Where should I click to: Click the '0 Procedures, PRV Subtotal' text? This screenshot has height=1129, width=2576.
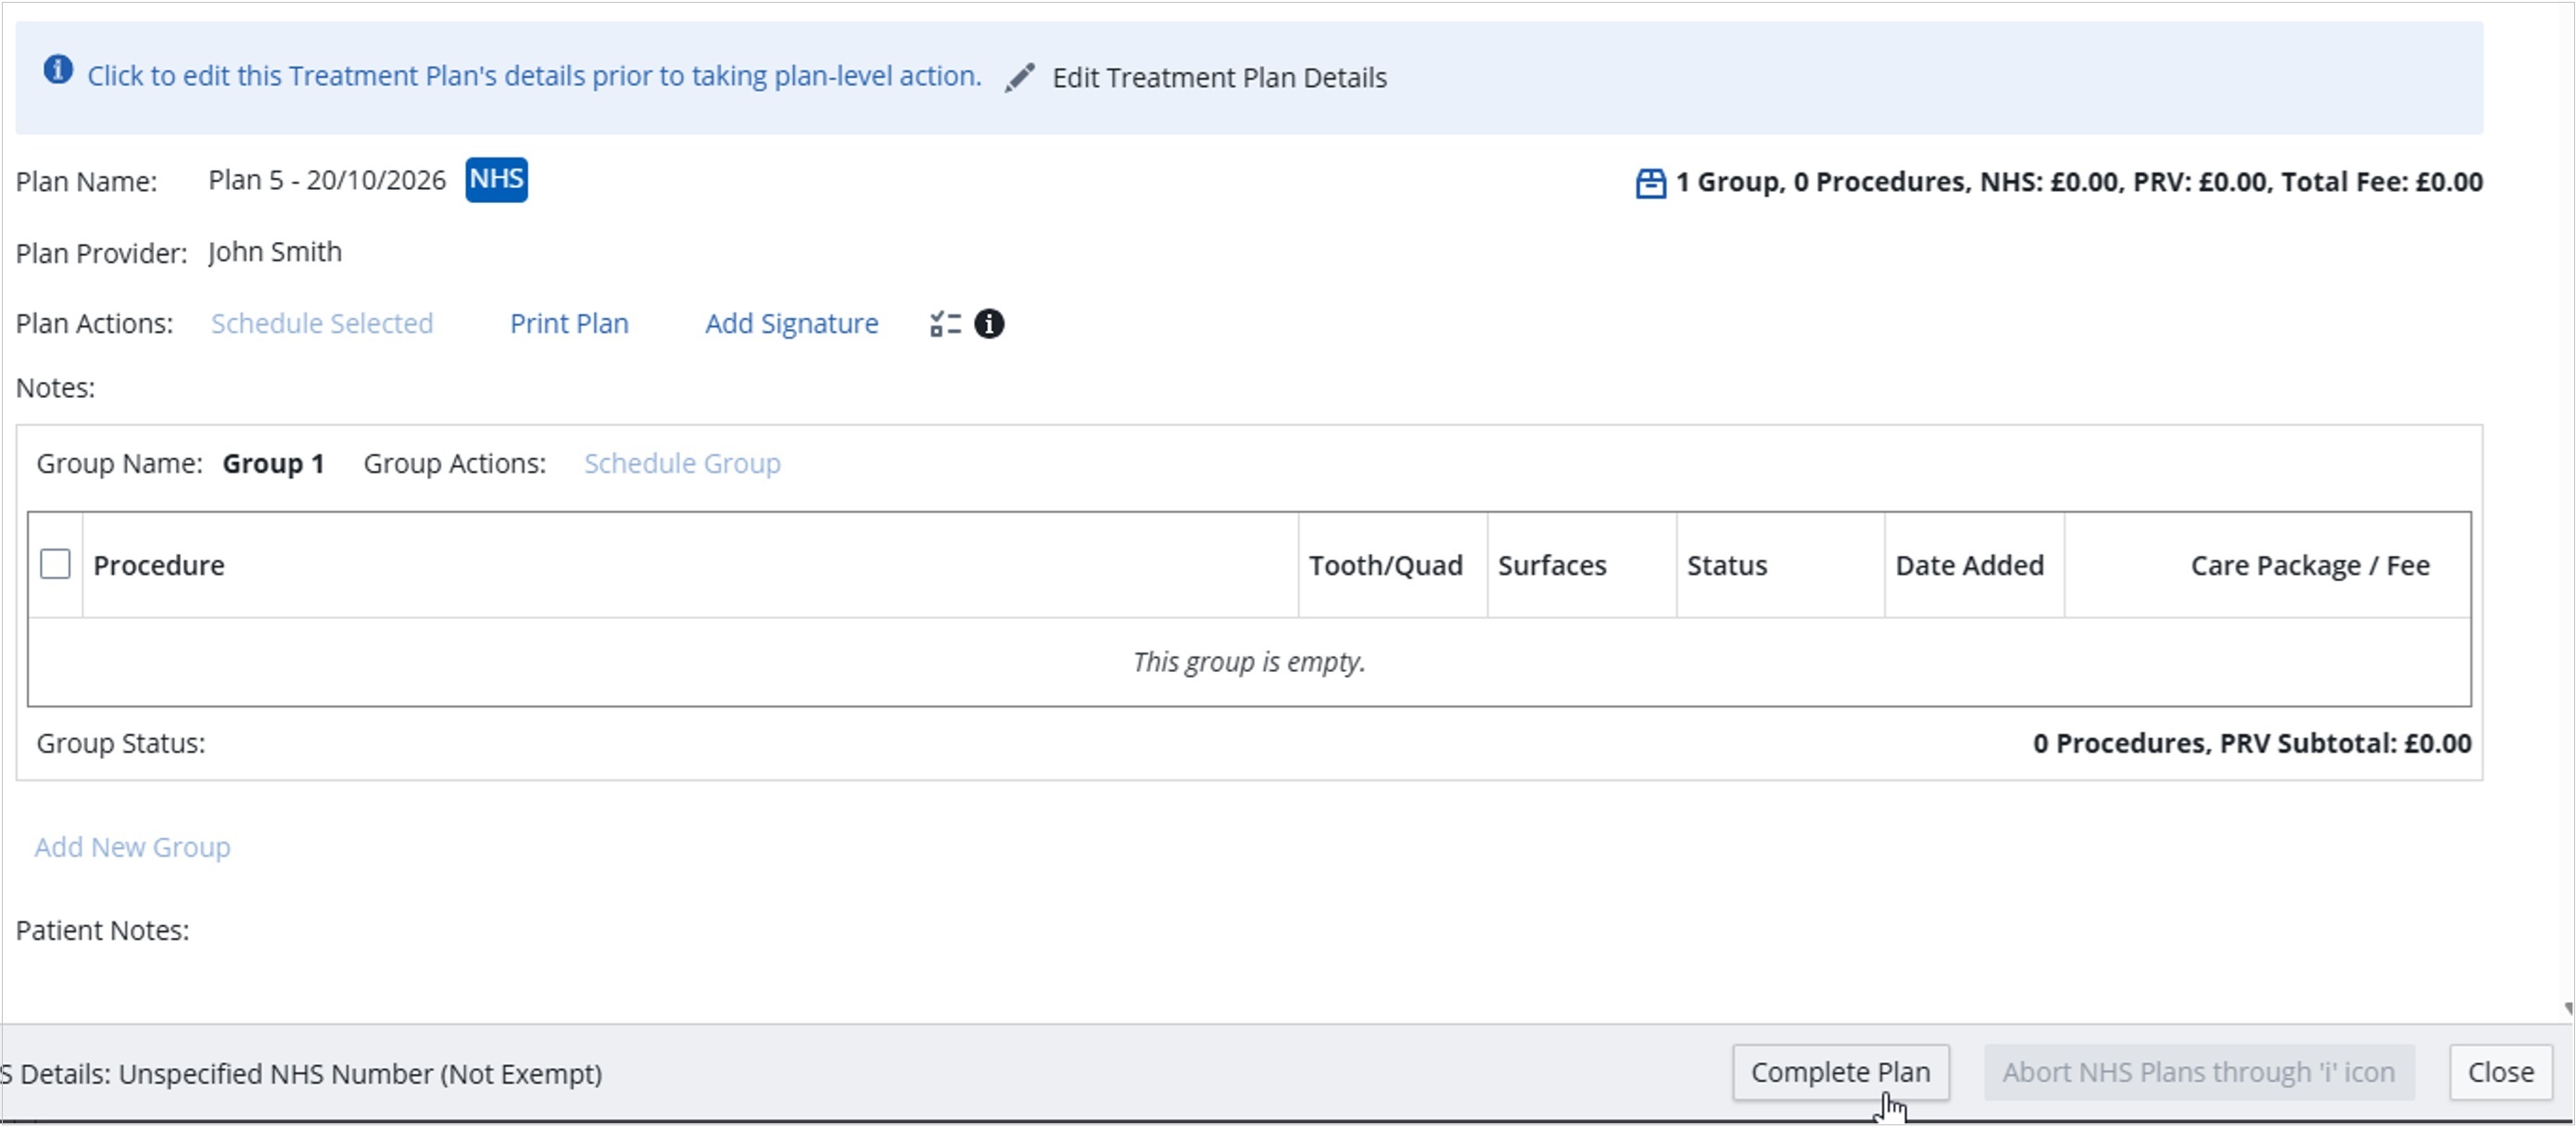(x=2252, y=744)
